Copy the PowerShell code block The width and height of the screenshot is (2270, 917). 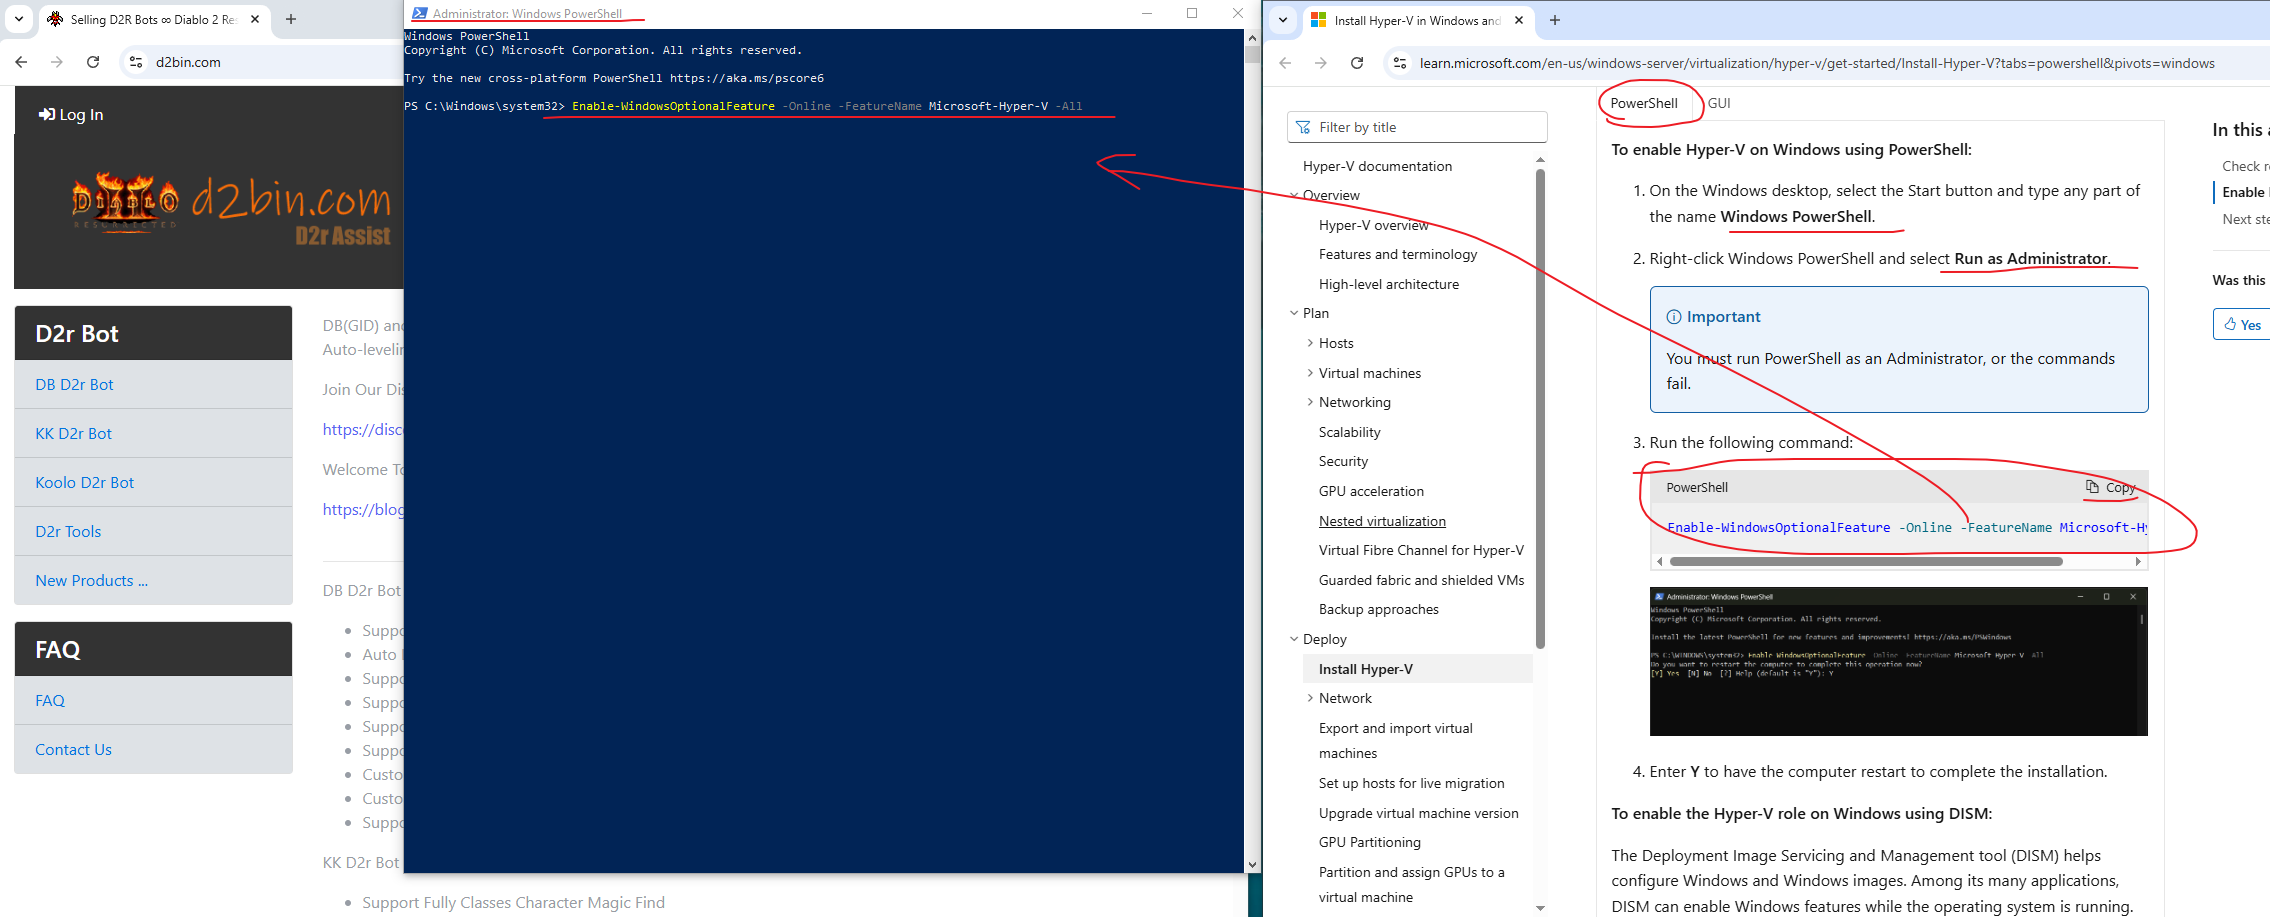point(2110,487)
